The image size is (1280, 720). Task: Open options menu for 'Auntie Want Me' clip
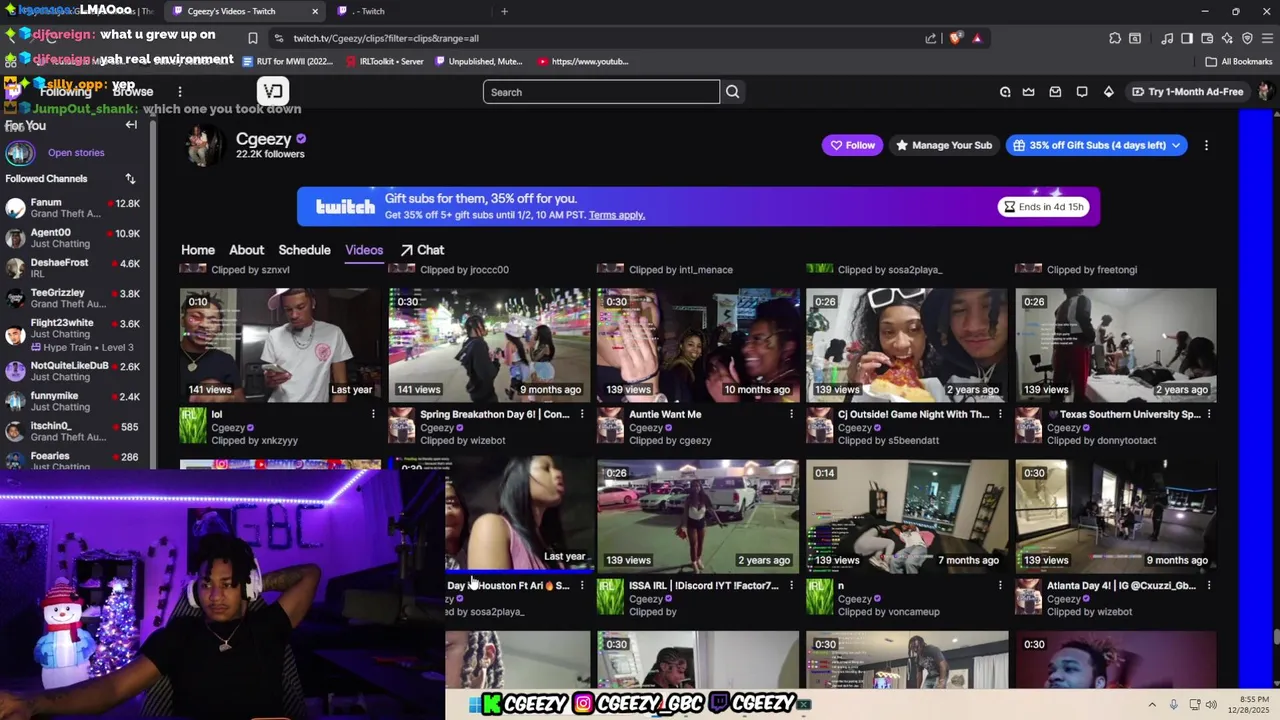coord(791,414)
